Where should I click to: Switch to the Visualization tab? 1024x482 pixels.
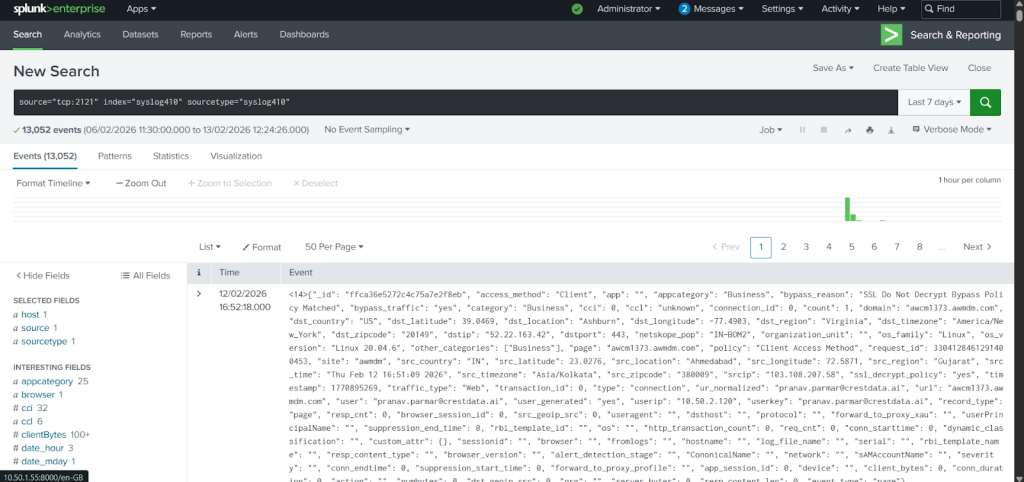(x=236, y=156)
